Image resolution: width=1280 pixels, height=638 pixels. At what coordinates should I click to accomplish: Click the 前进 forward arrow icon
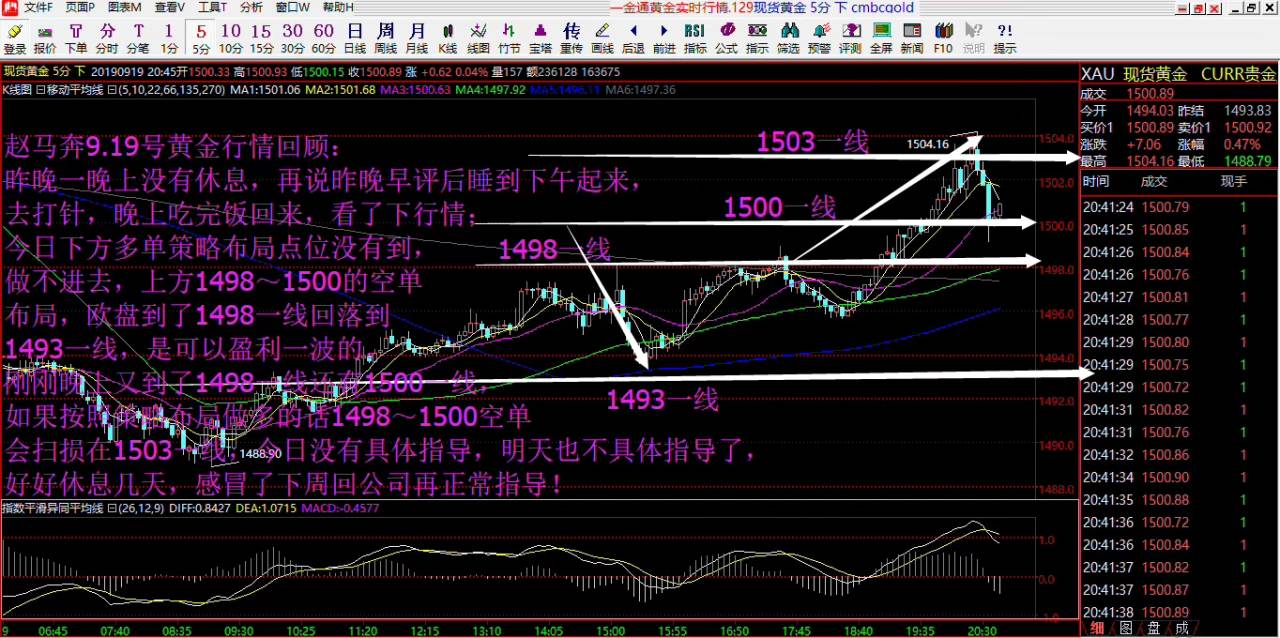pyautogui.click(x=664, y=38)
